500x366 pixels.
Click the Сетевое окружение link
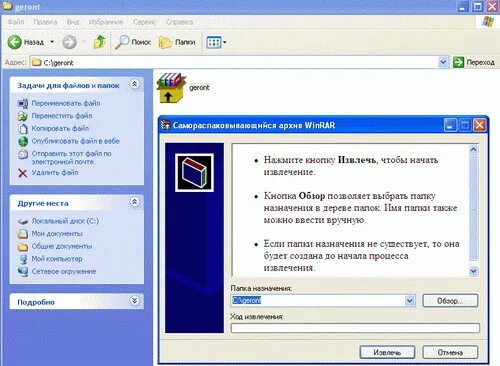point(64,272)
